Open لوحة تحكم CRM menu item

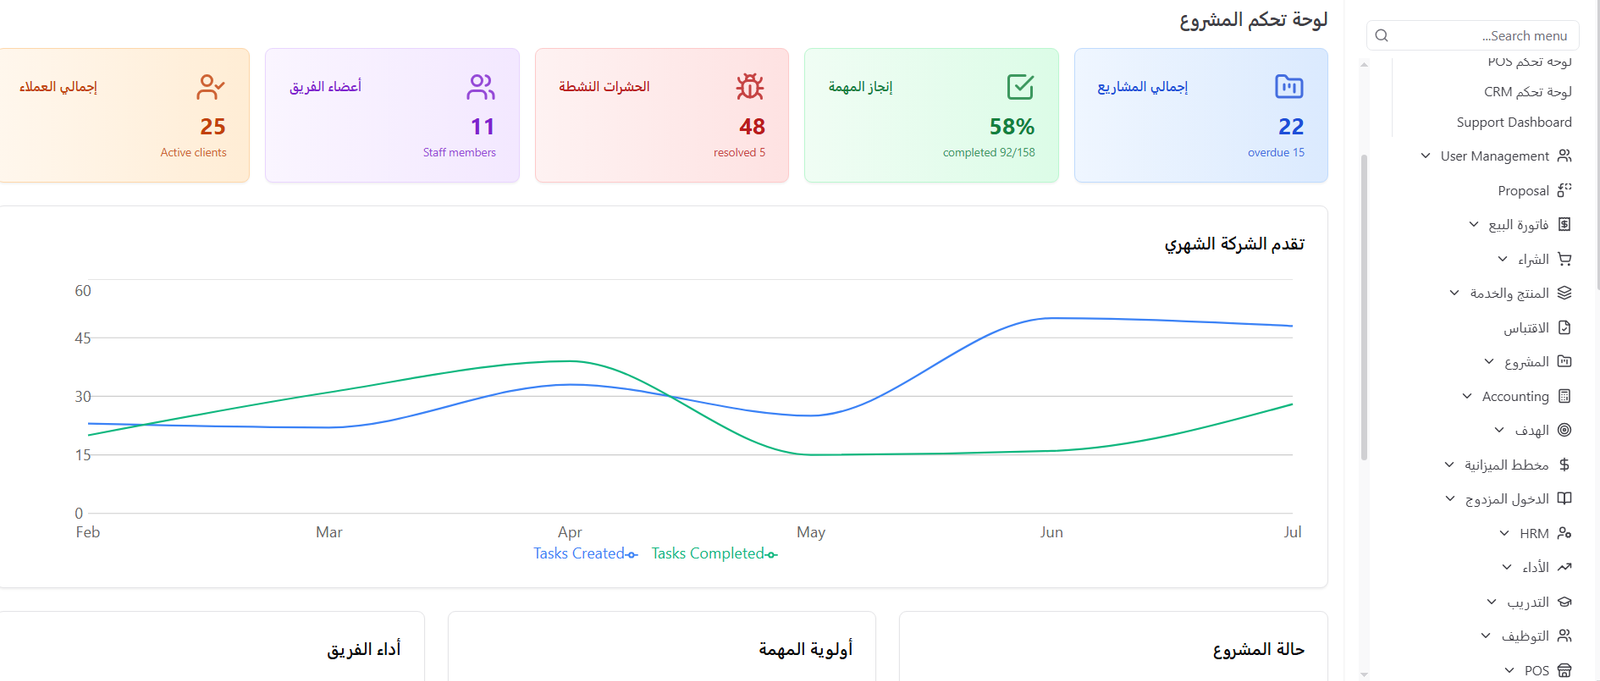coord(1527,92)
